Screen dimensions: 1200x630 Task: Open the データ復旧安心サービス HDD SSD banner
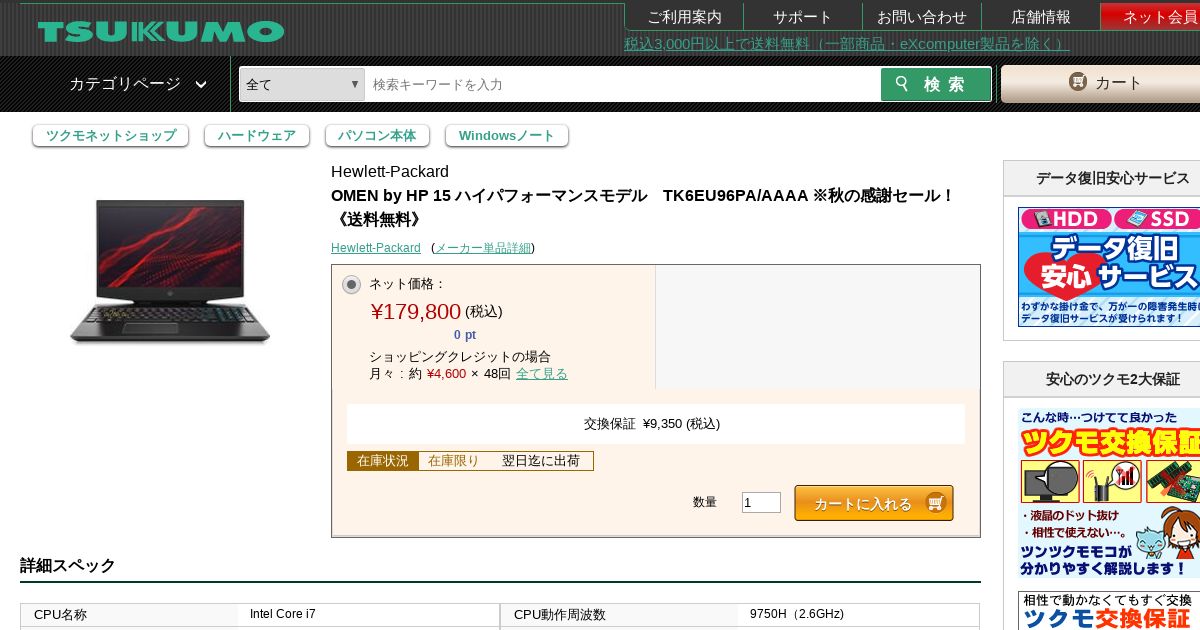point(1109,267)
